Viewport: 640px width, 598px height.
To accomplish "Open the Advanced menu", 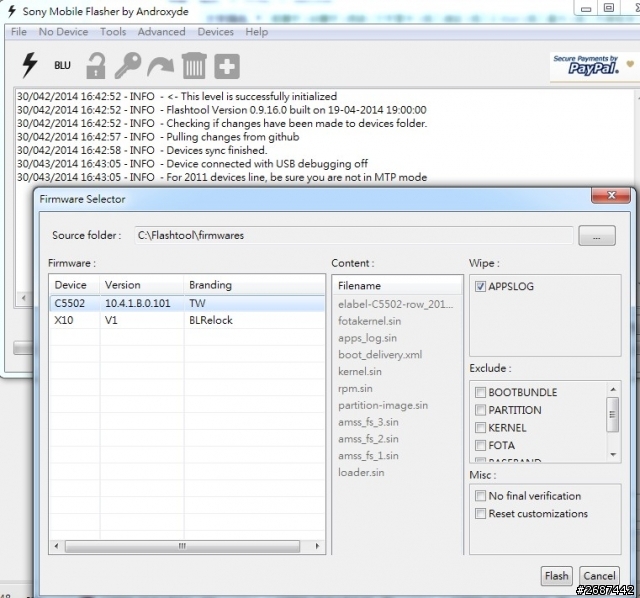I will 161,32.
